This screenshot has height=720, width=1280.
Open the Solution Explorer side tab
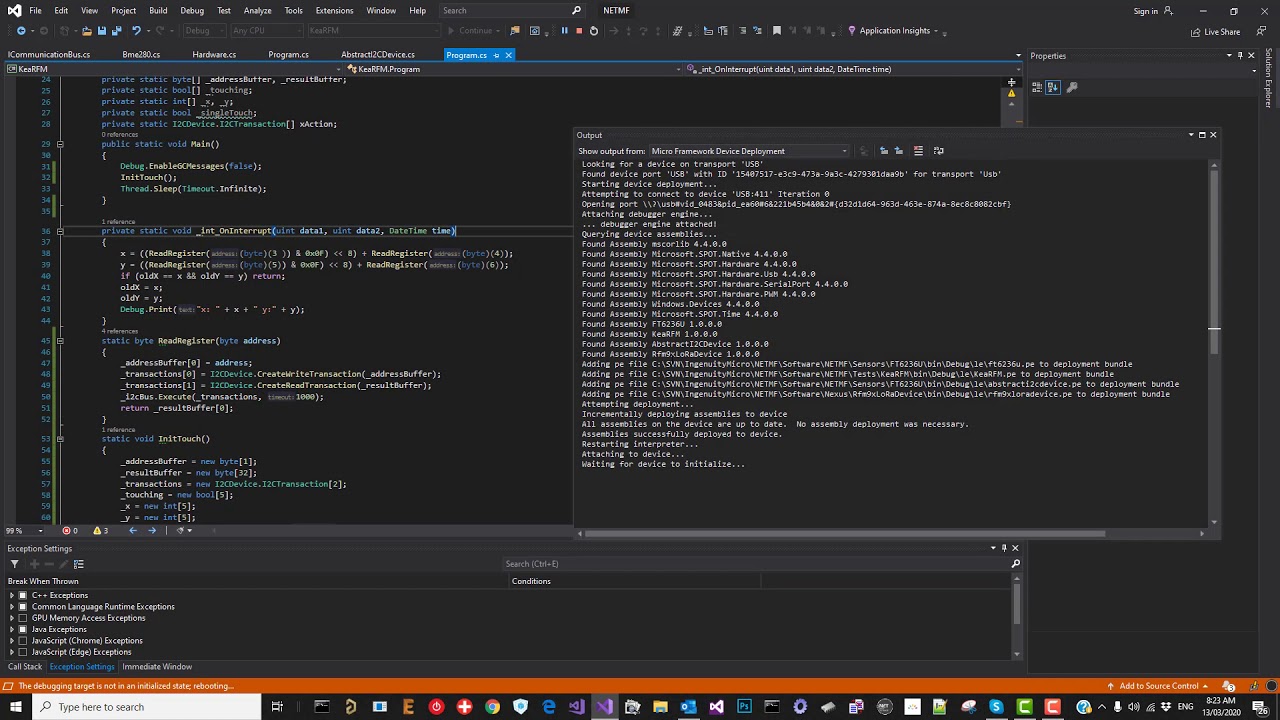pyautogui.click(x=1269, y=79)
